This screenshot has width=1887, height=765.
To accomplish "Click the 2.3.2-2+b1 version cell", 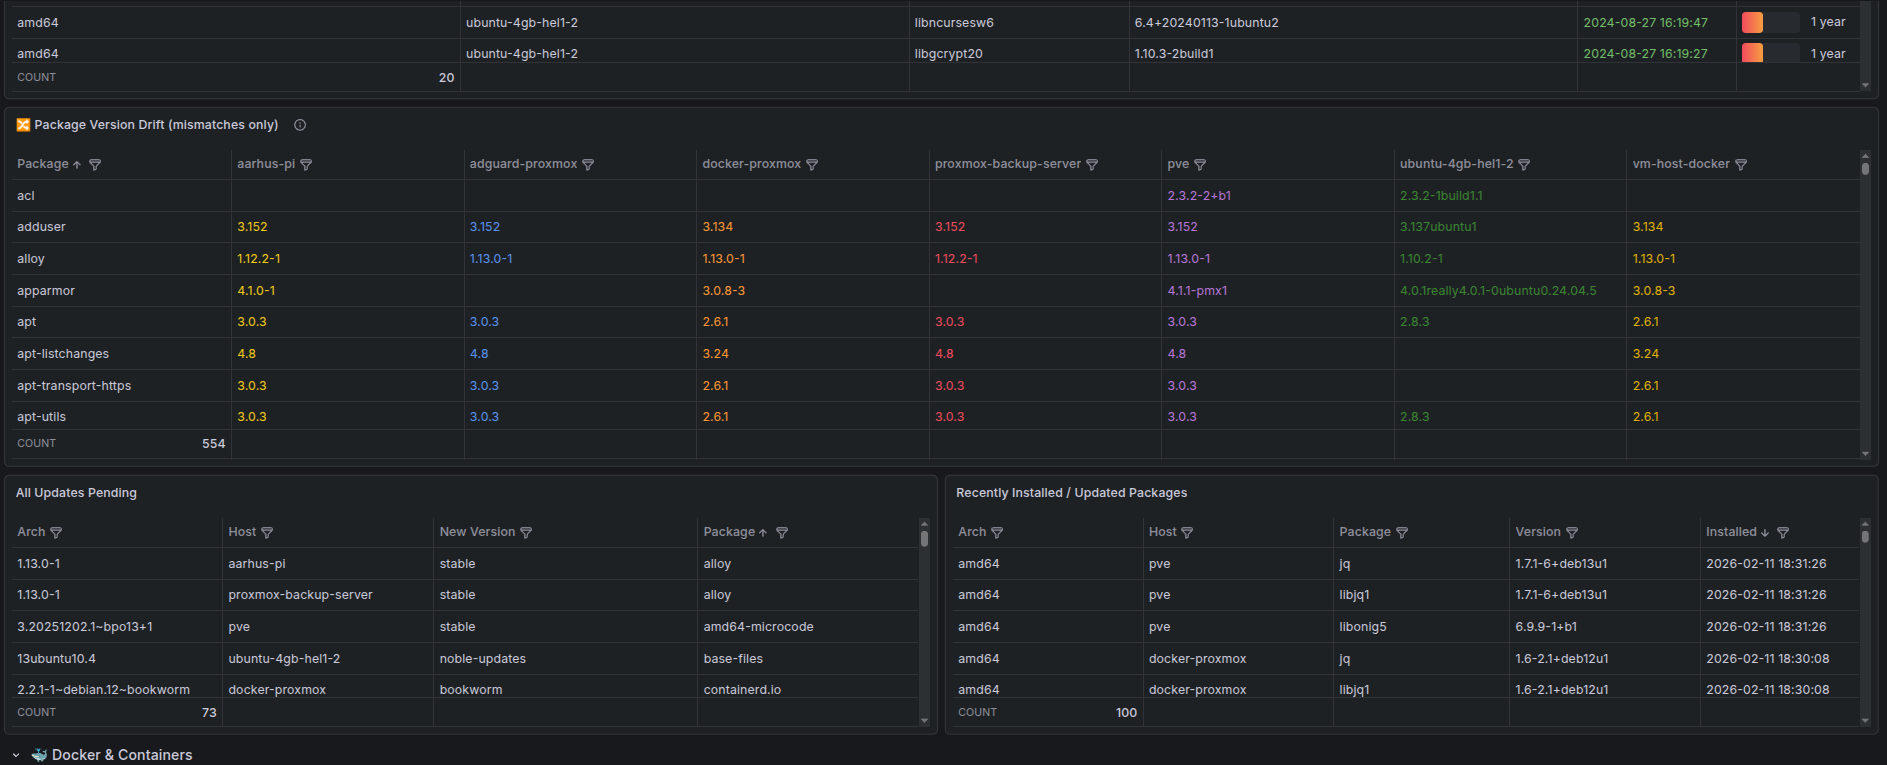I will pos(1199,196).
